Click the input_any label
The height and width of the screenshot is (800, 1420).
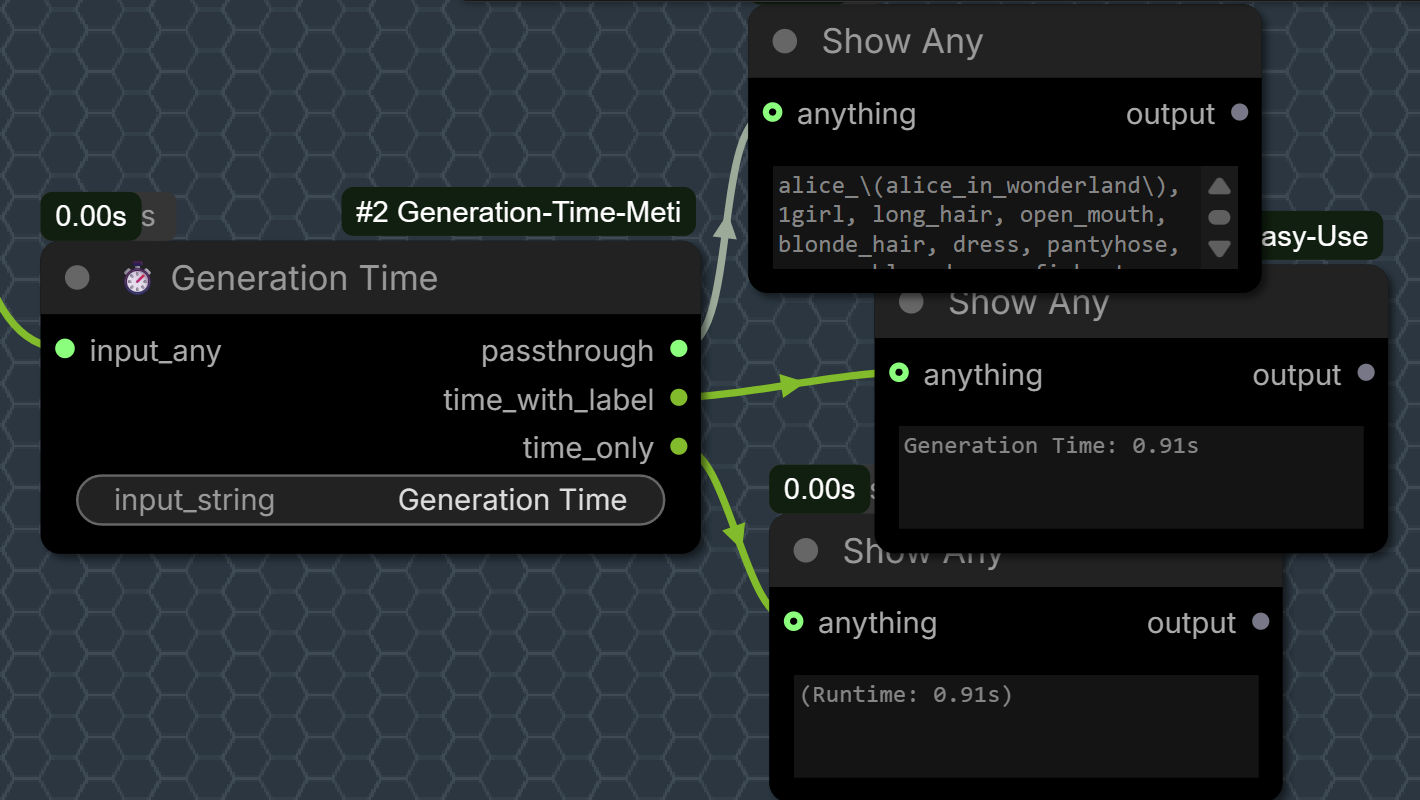click(x=155, y=351)
